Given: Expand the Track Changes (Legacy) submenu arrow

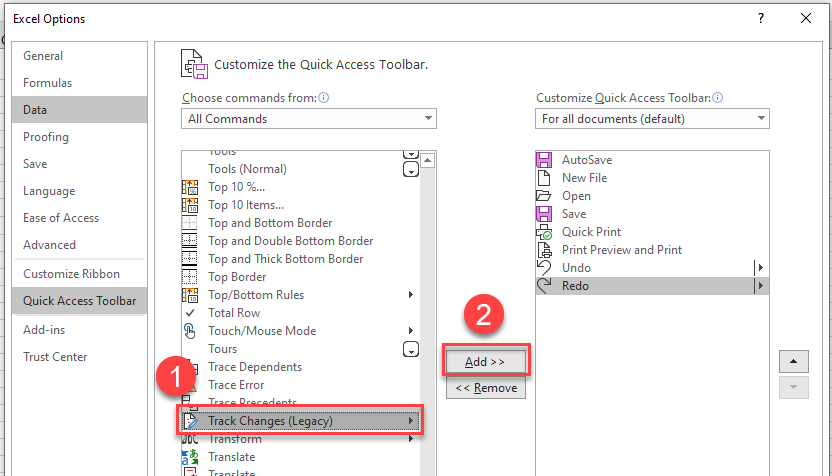Looking at the screenshot, I should [x=411, y=421].
